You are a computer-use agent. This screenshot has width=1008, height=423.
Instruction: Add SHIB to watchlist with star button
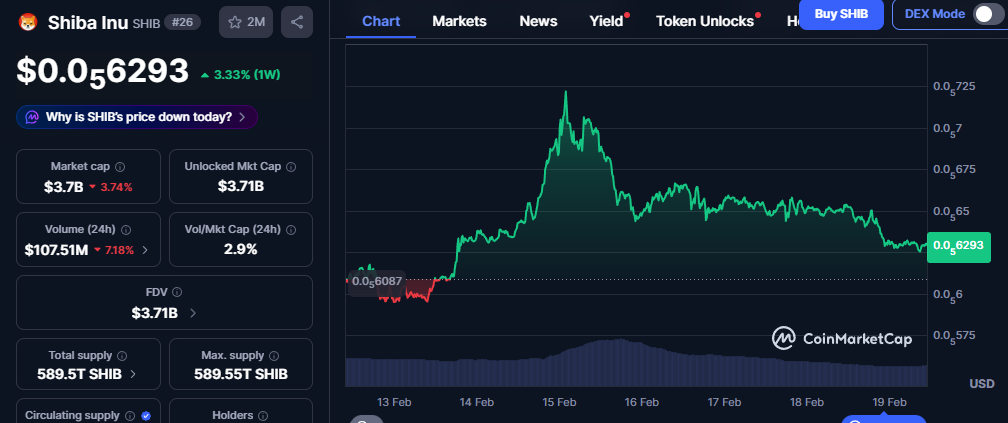(x=245, y=21)
